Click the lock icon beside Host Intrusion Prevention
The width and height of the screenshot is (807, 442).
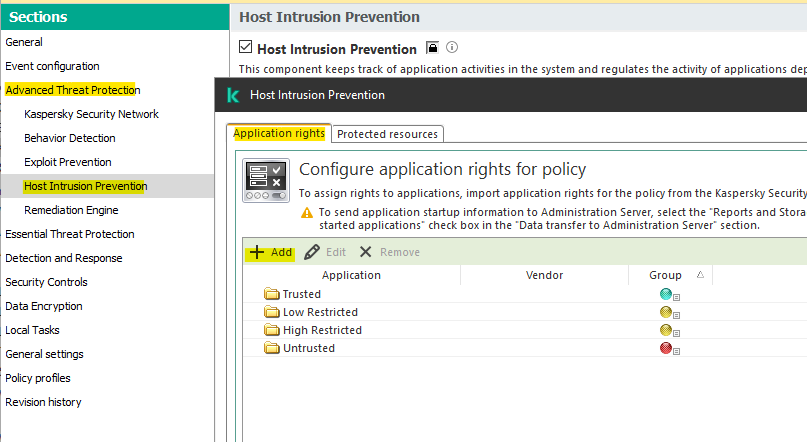coord(433,48)
